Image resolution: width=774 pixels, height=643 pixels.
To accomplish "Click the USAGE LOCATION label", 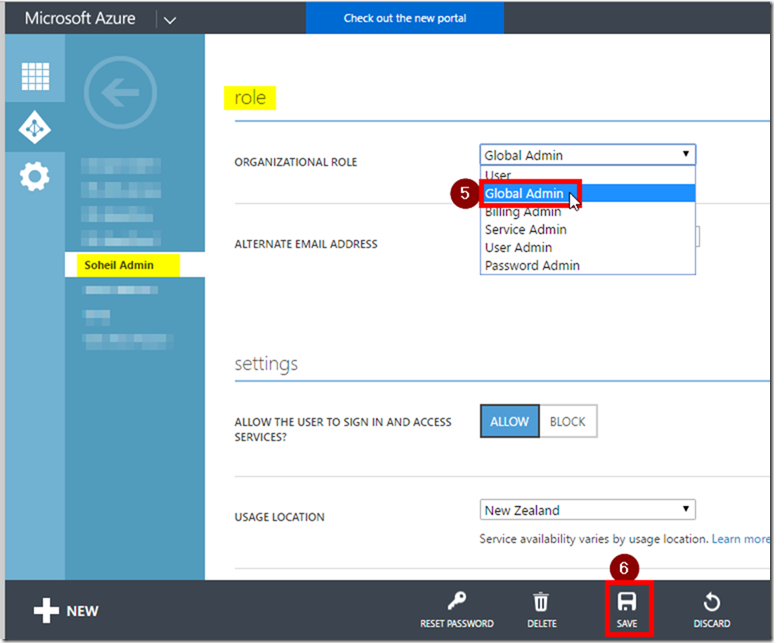I will pos(279,517).
